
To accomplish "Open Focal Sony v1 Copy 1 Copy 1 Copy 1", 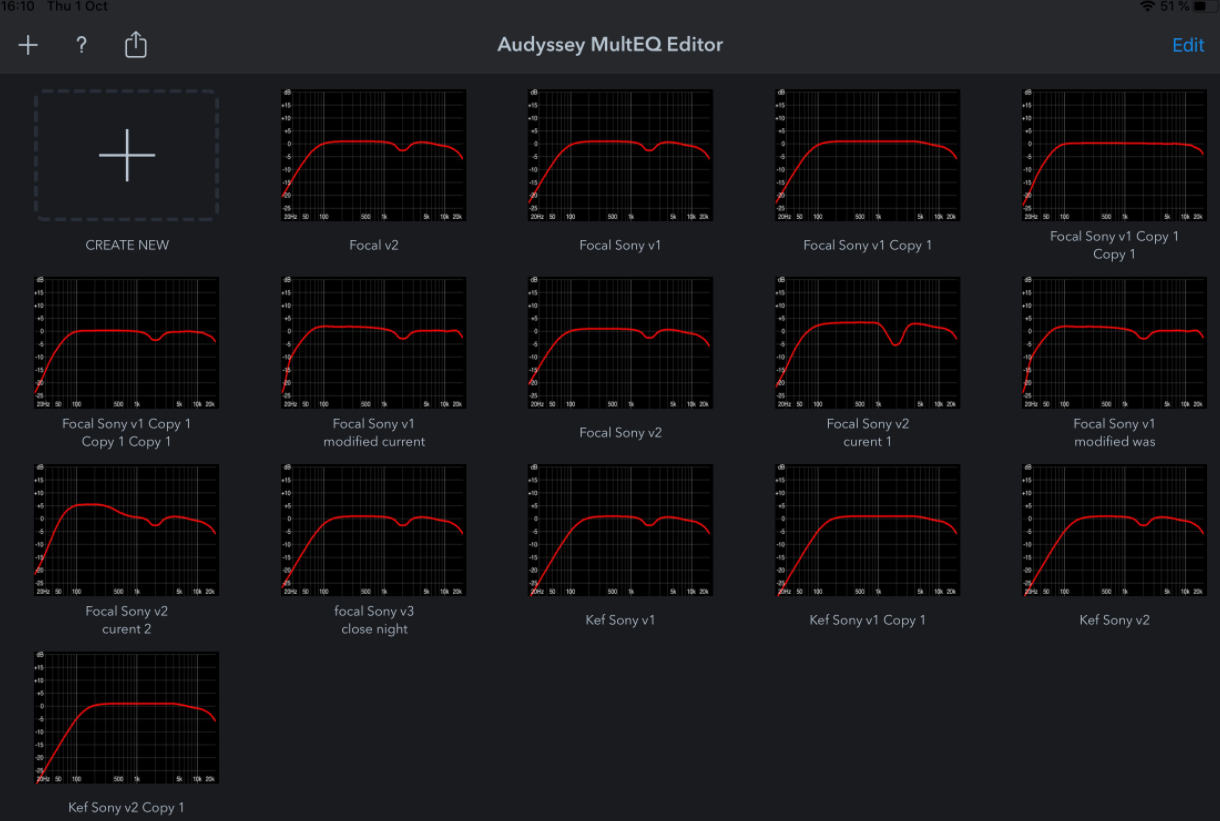I will (x=127, y=343).
